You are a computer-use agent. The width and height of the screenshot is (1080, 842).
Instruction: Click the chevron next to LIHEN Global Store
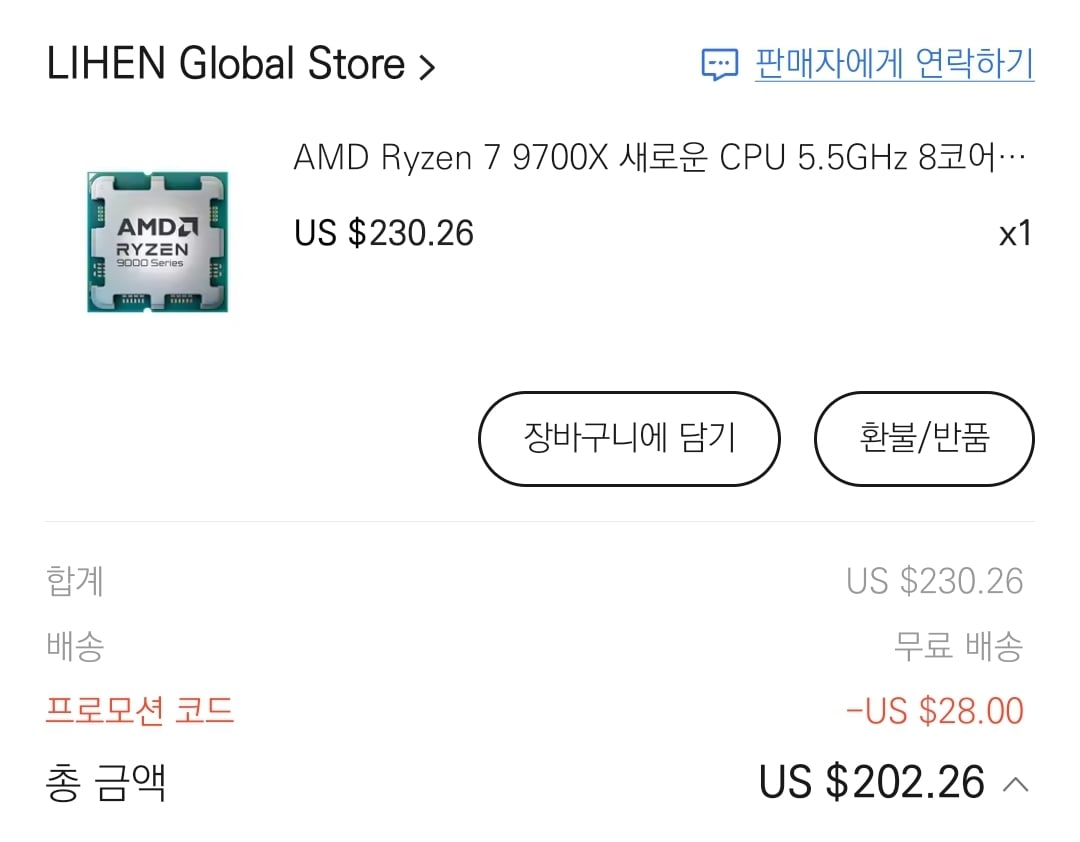tap(428, 67)
